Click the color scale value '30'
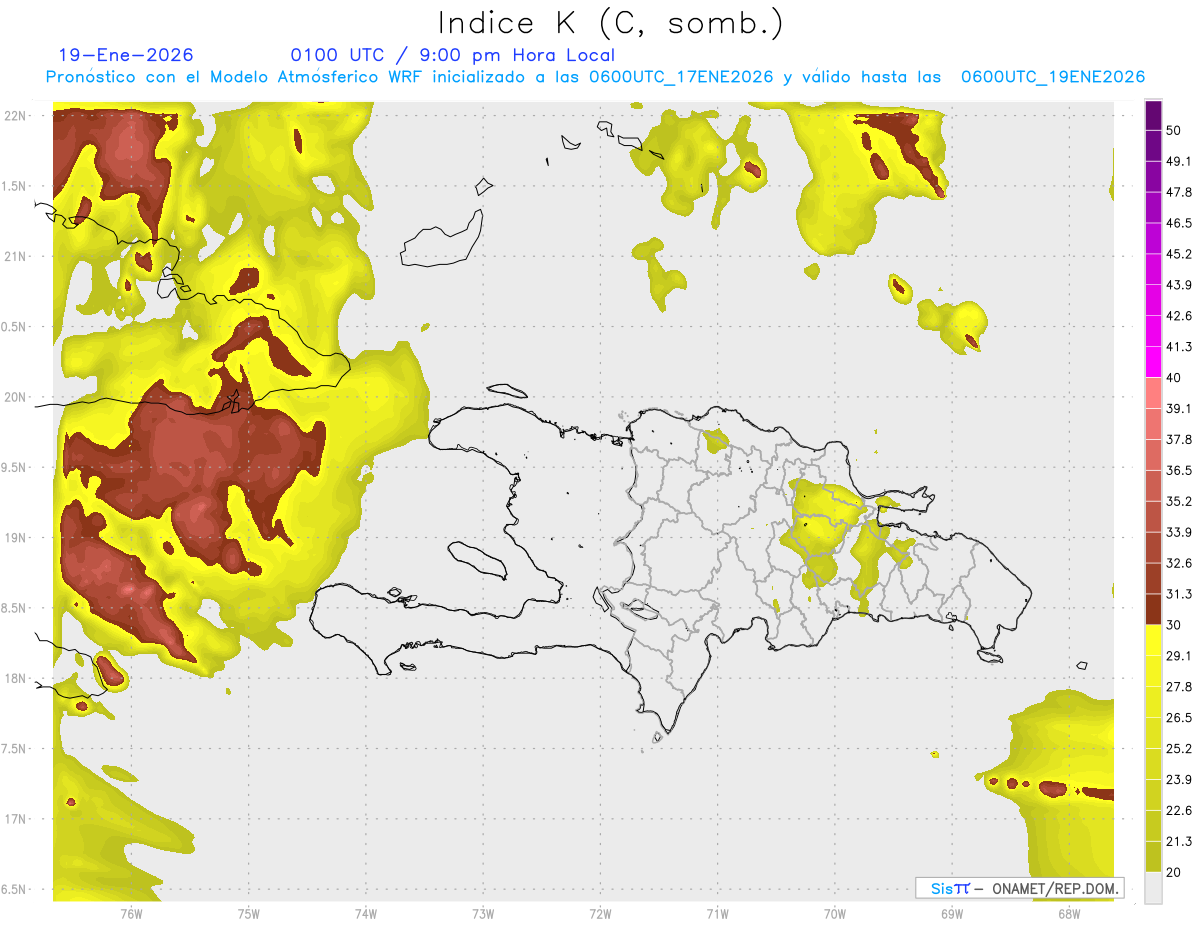 click(x=1174, y=625)
